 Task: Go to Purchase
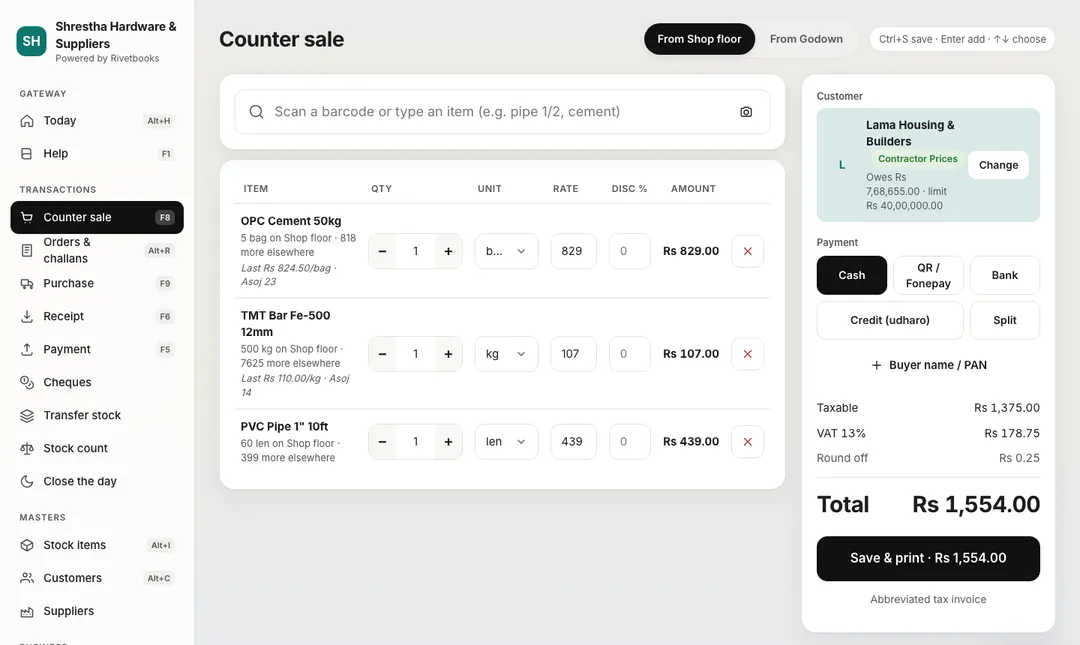click(x=97, y=283)
